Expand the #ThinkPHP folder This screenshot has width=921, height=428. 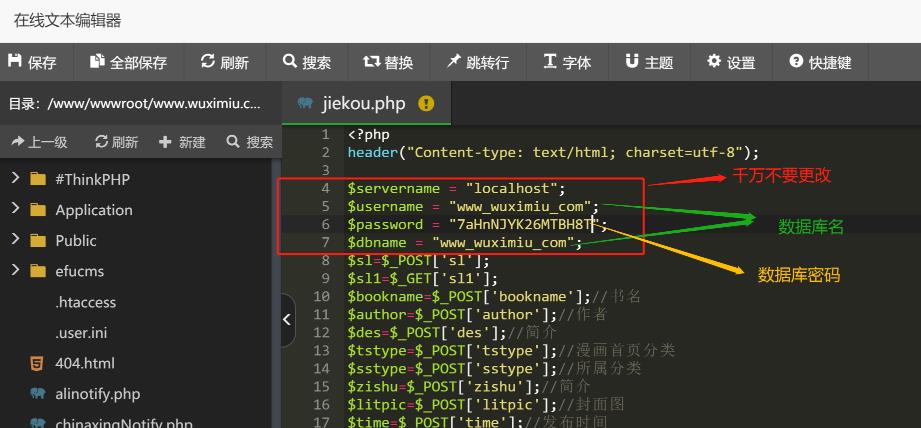15,179
